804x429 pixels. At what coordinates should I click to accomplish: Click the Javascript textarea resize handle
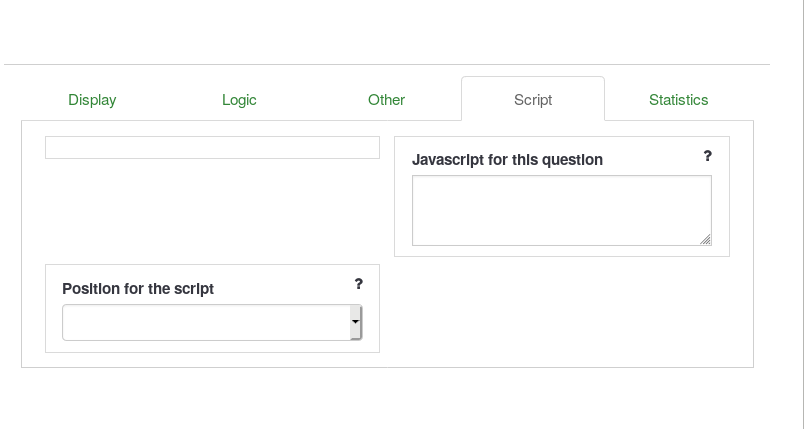point(706,240)
